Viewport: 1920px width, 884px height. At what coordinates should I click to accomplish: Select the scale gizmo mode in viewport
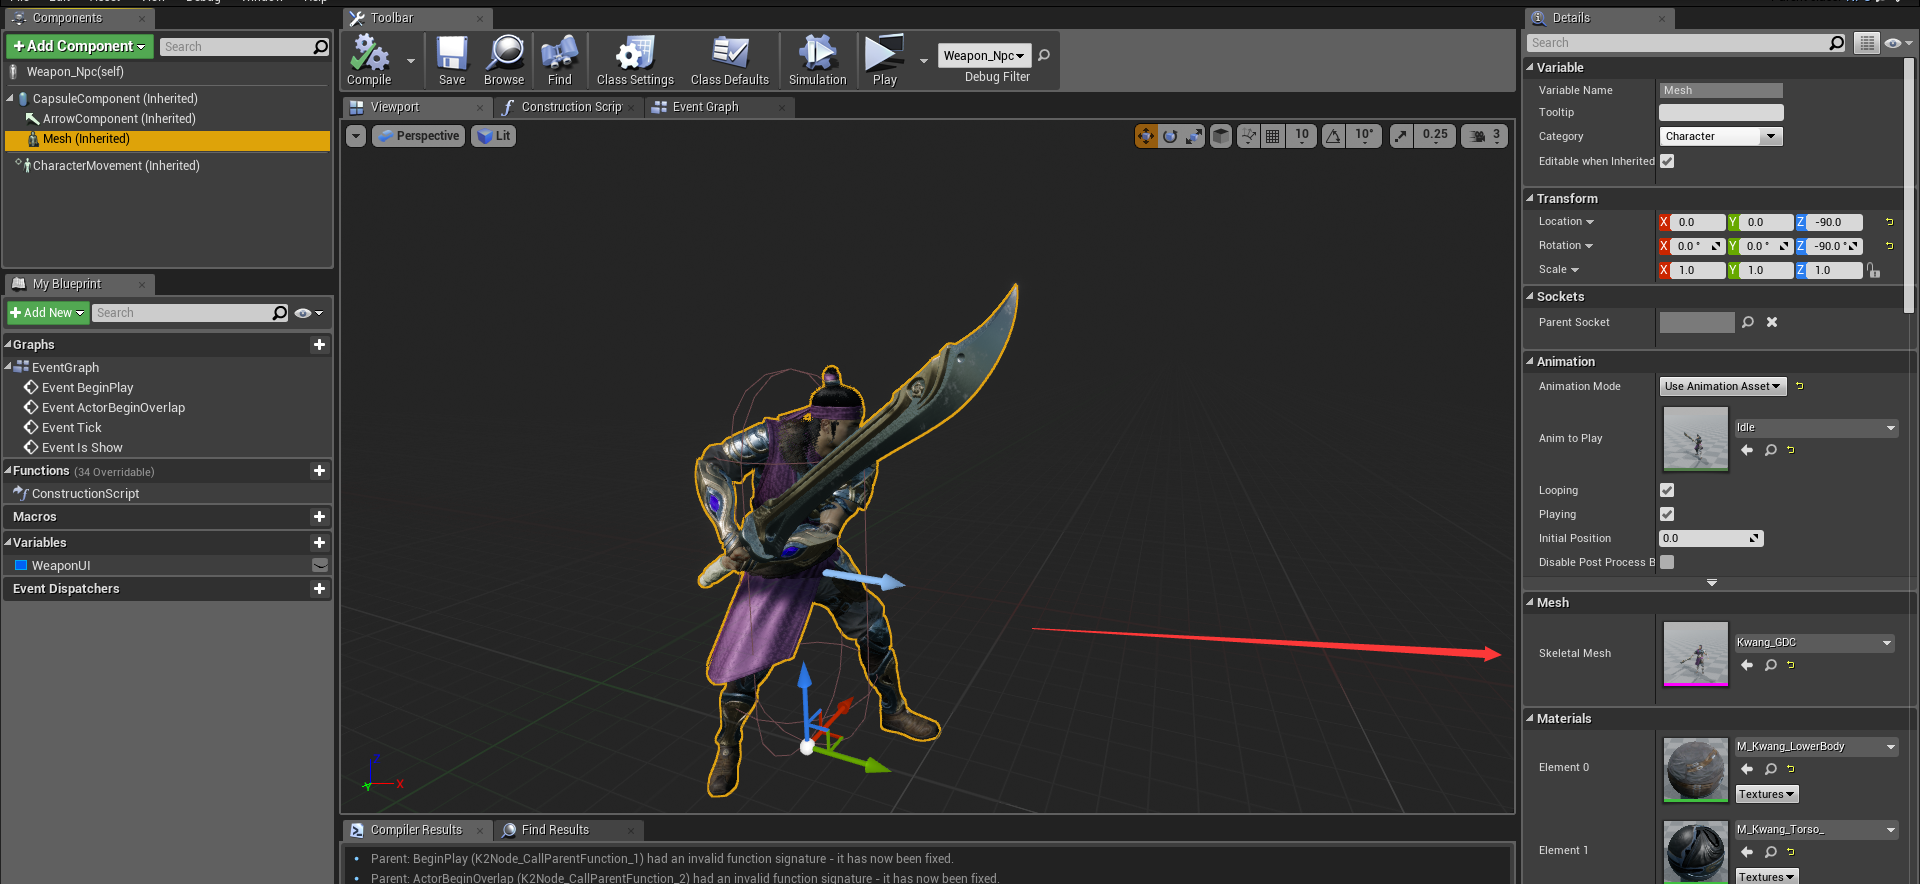1194,136
